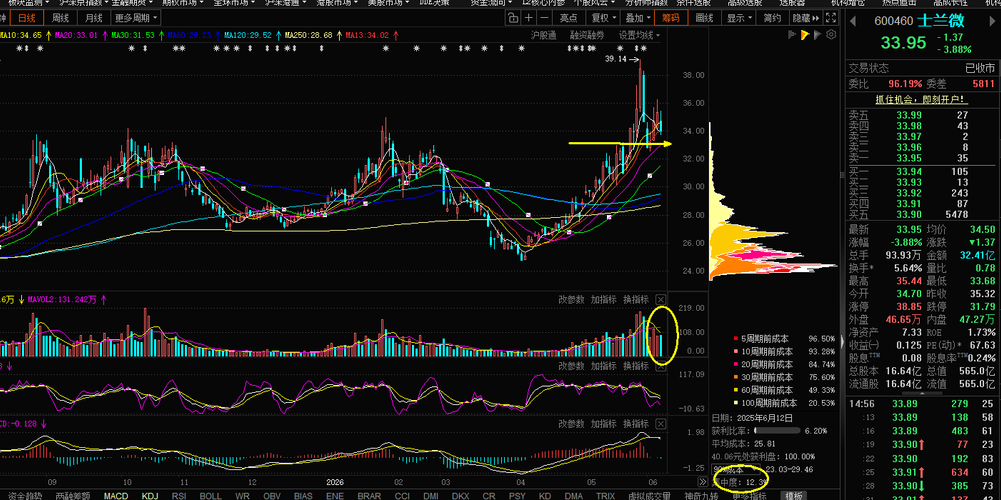This screenshot has width=1001, height=500.
Task: Open 期权市场 menu dropdown
Action: coord(182,3)
